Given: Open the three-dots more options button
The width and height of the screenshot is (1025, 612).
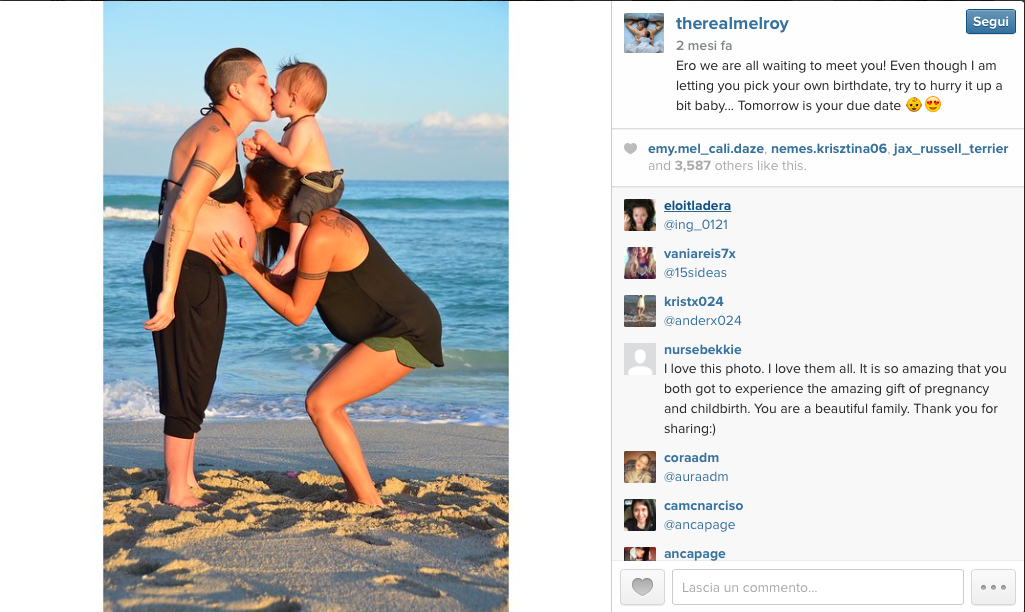Looking at the screenshot, I should [993, 586].
